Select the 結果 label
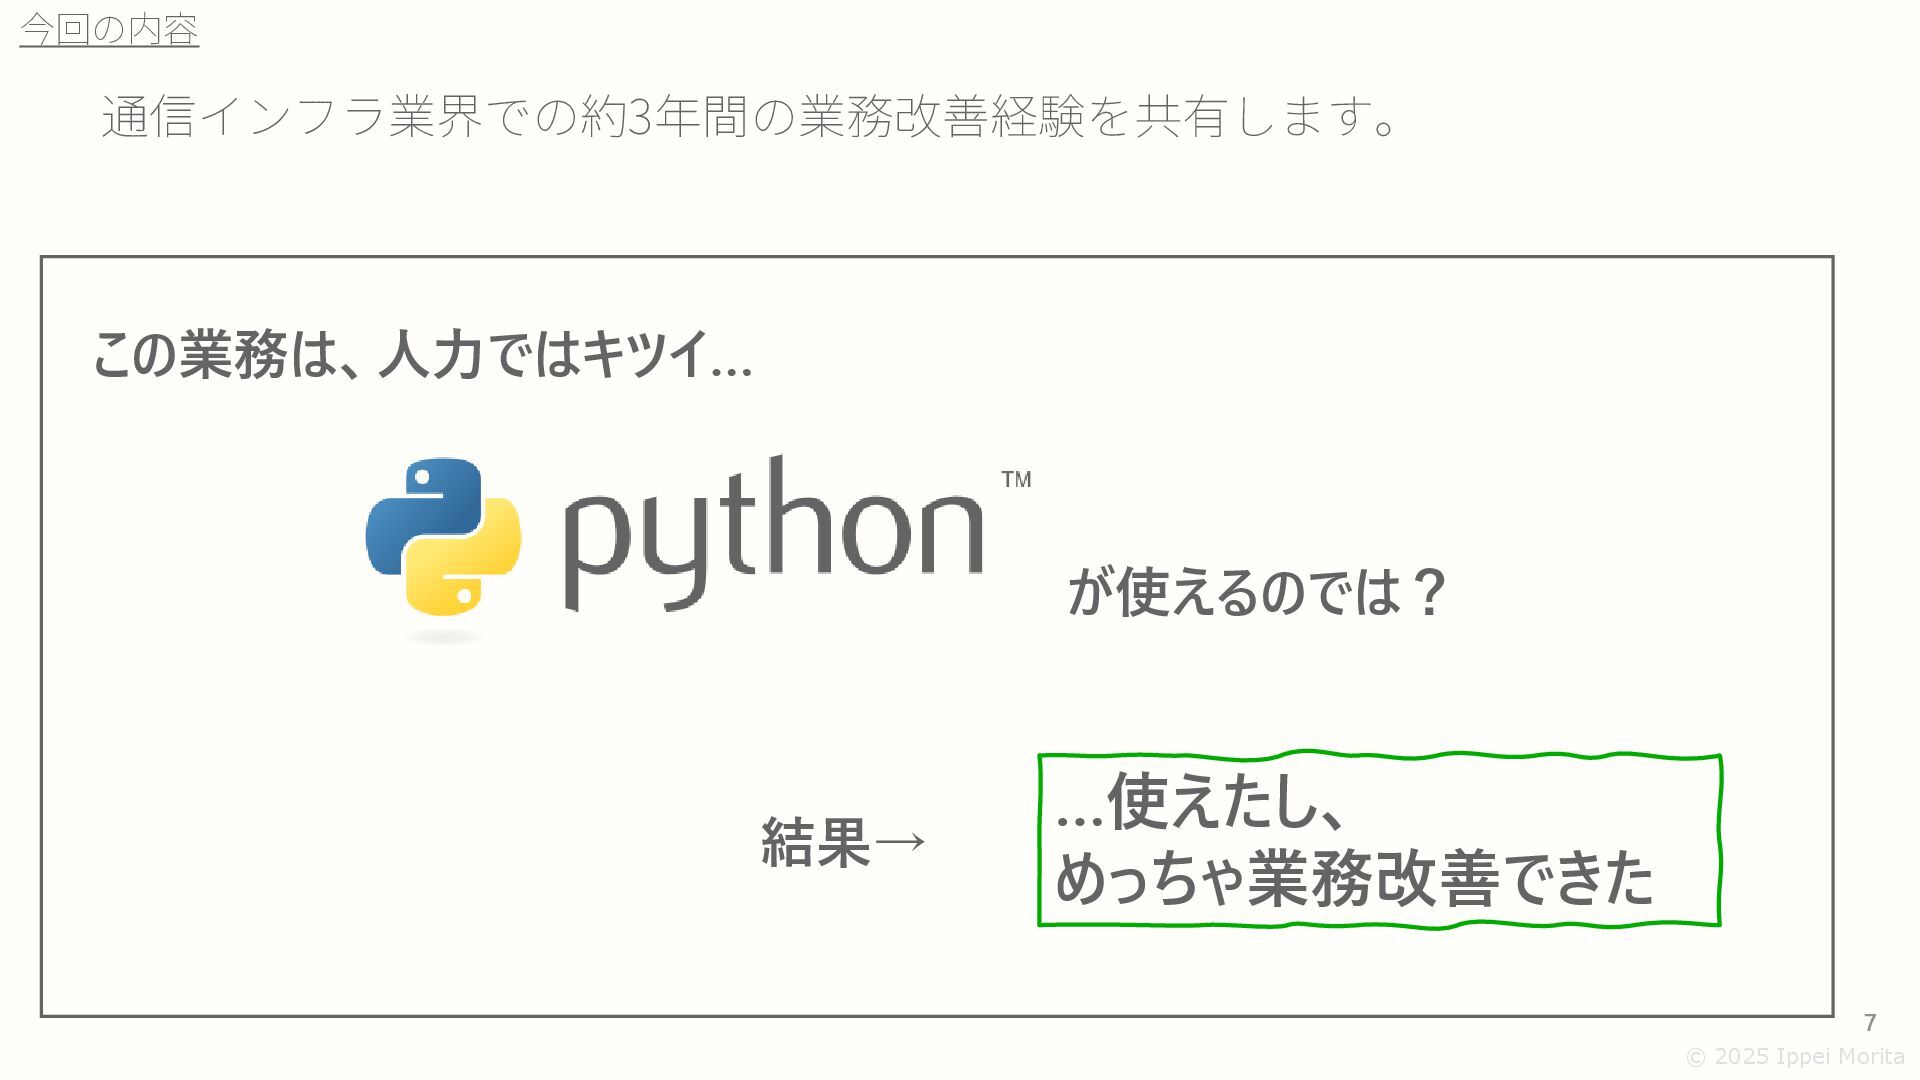Viewport: 1920px width, 1080px height. pos(815,842)
